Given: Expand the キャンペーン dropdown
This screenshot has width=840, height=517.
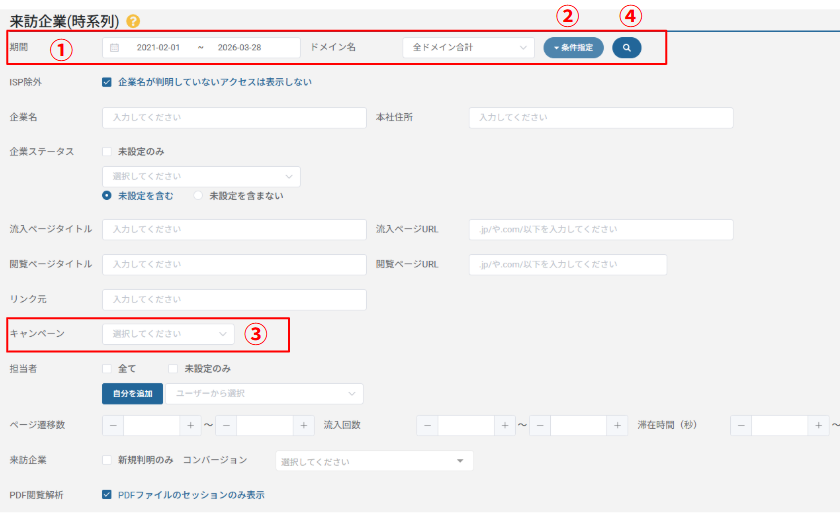Looking at the screenshot, I should point(168,333).
